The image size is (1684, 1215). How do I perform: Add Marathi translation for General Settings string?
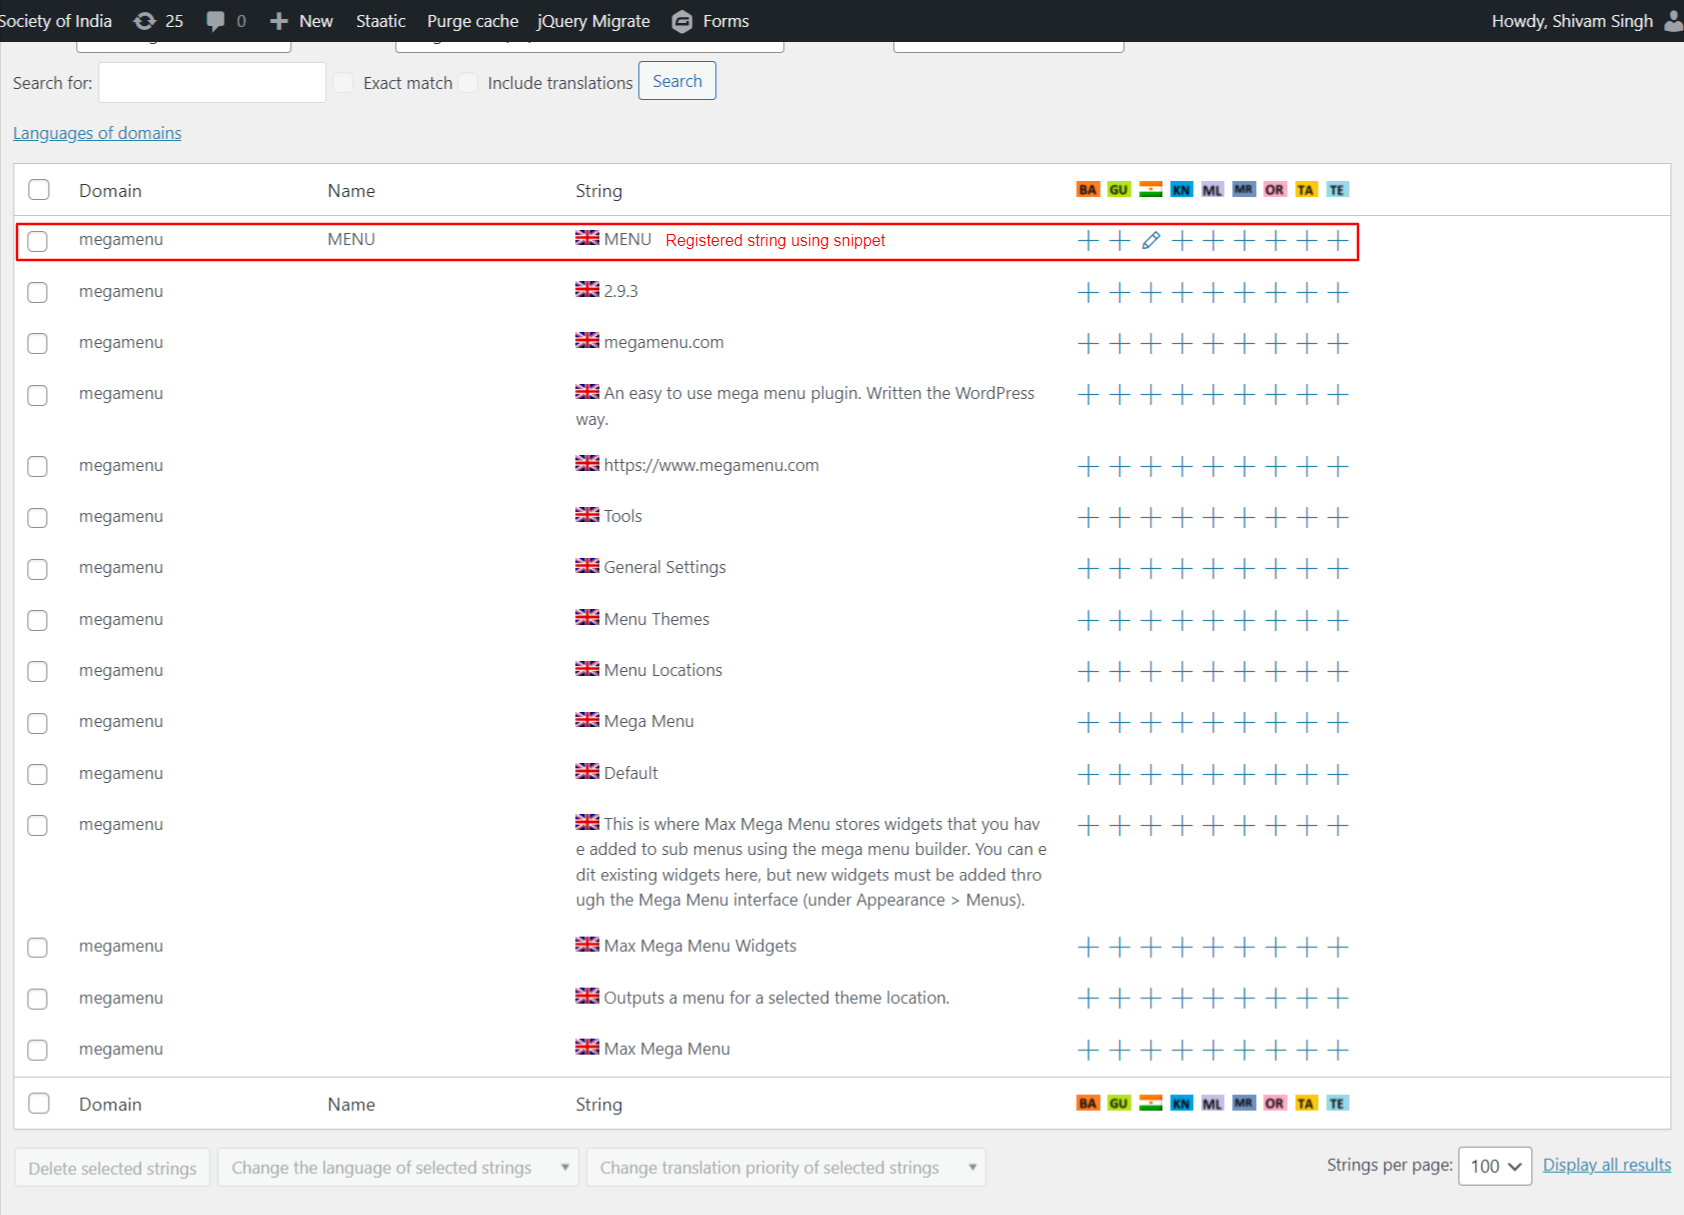point(1244,568)
